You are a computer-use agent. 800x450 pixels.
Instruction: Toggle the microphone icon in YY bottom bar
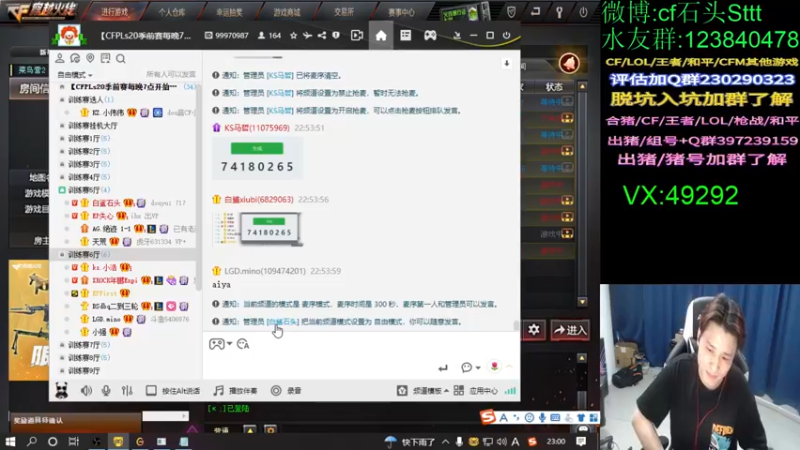(106, 390)
